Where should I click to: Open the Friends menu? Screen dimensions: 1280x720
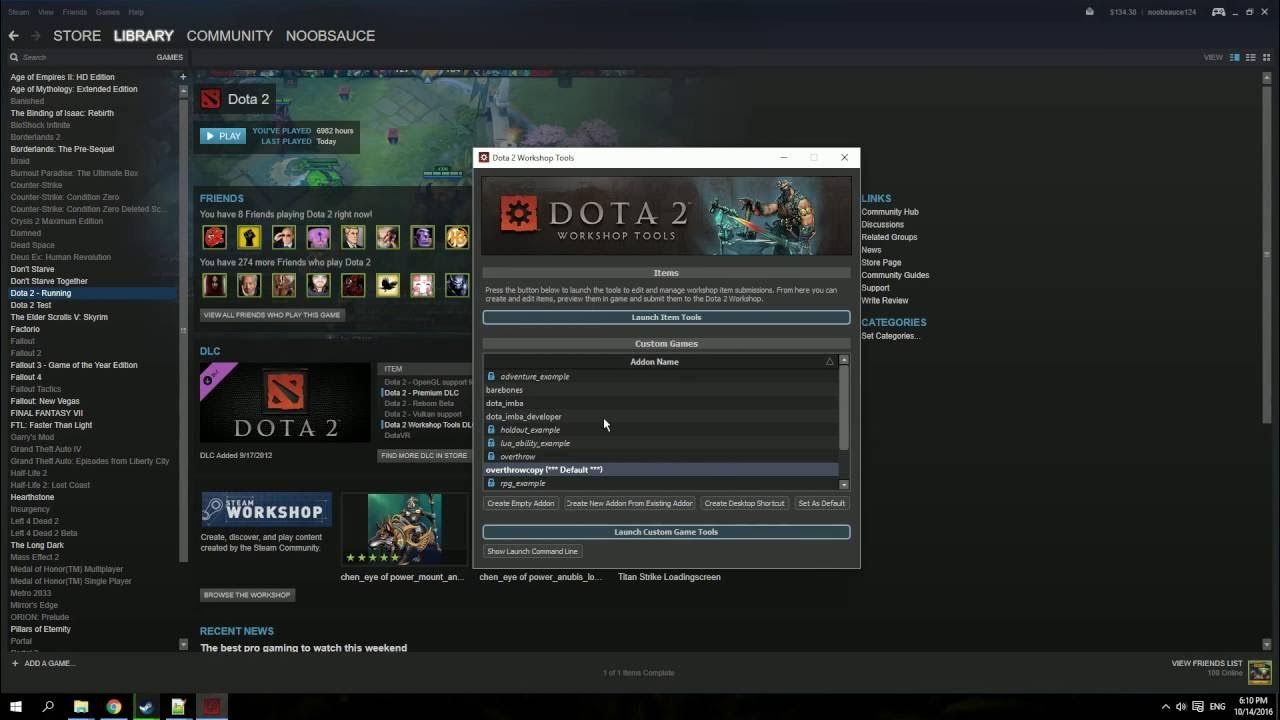tap(74, 12)
